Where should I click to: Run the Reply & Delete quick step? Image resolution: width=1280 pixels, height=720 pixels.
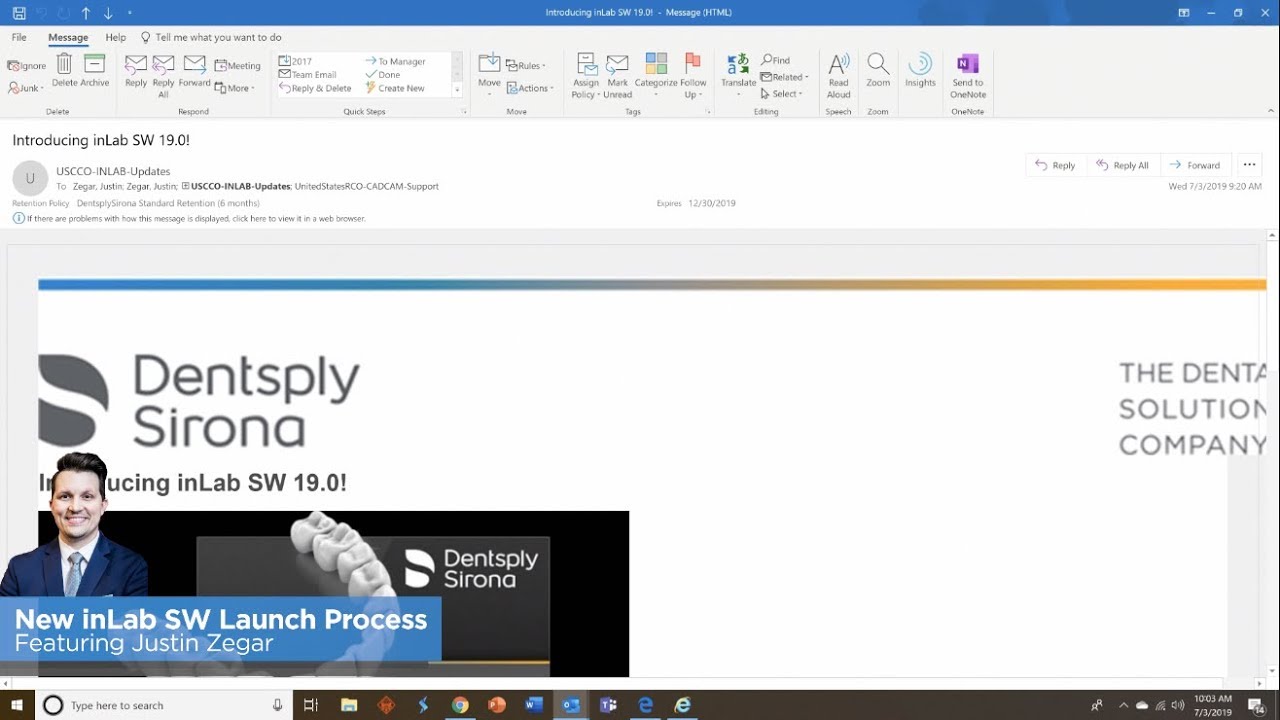click(x=315, y=88)
